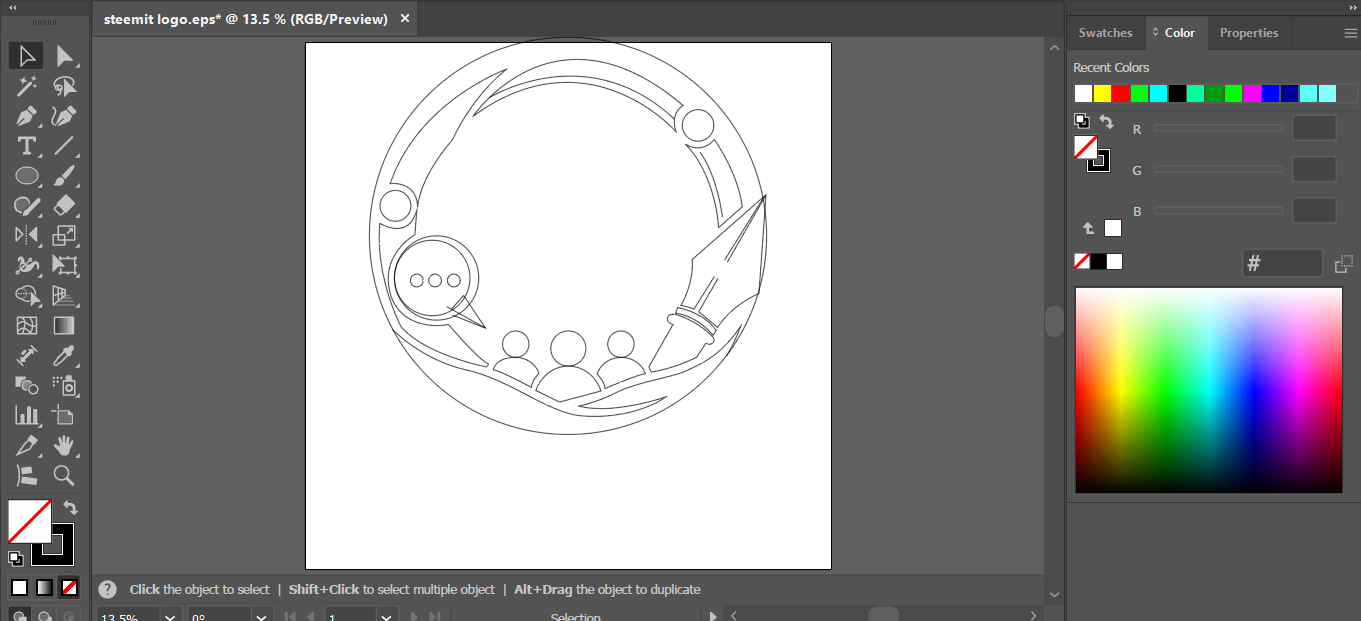Activate the Zoom magnifier tool
The image size is (1361, 621).
(65, 475)
